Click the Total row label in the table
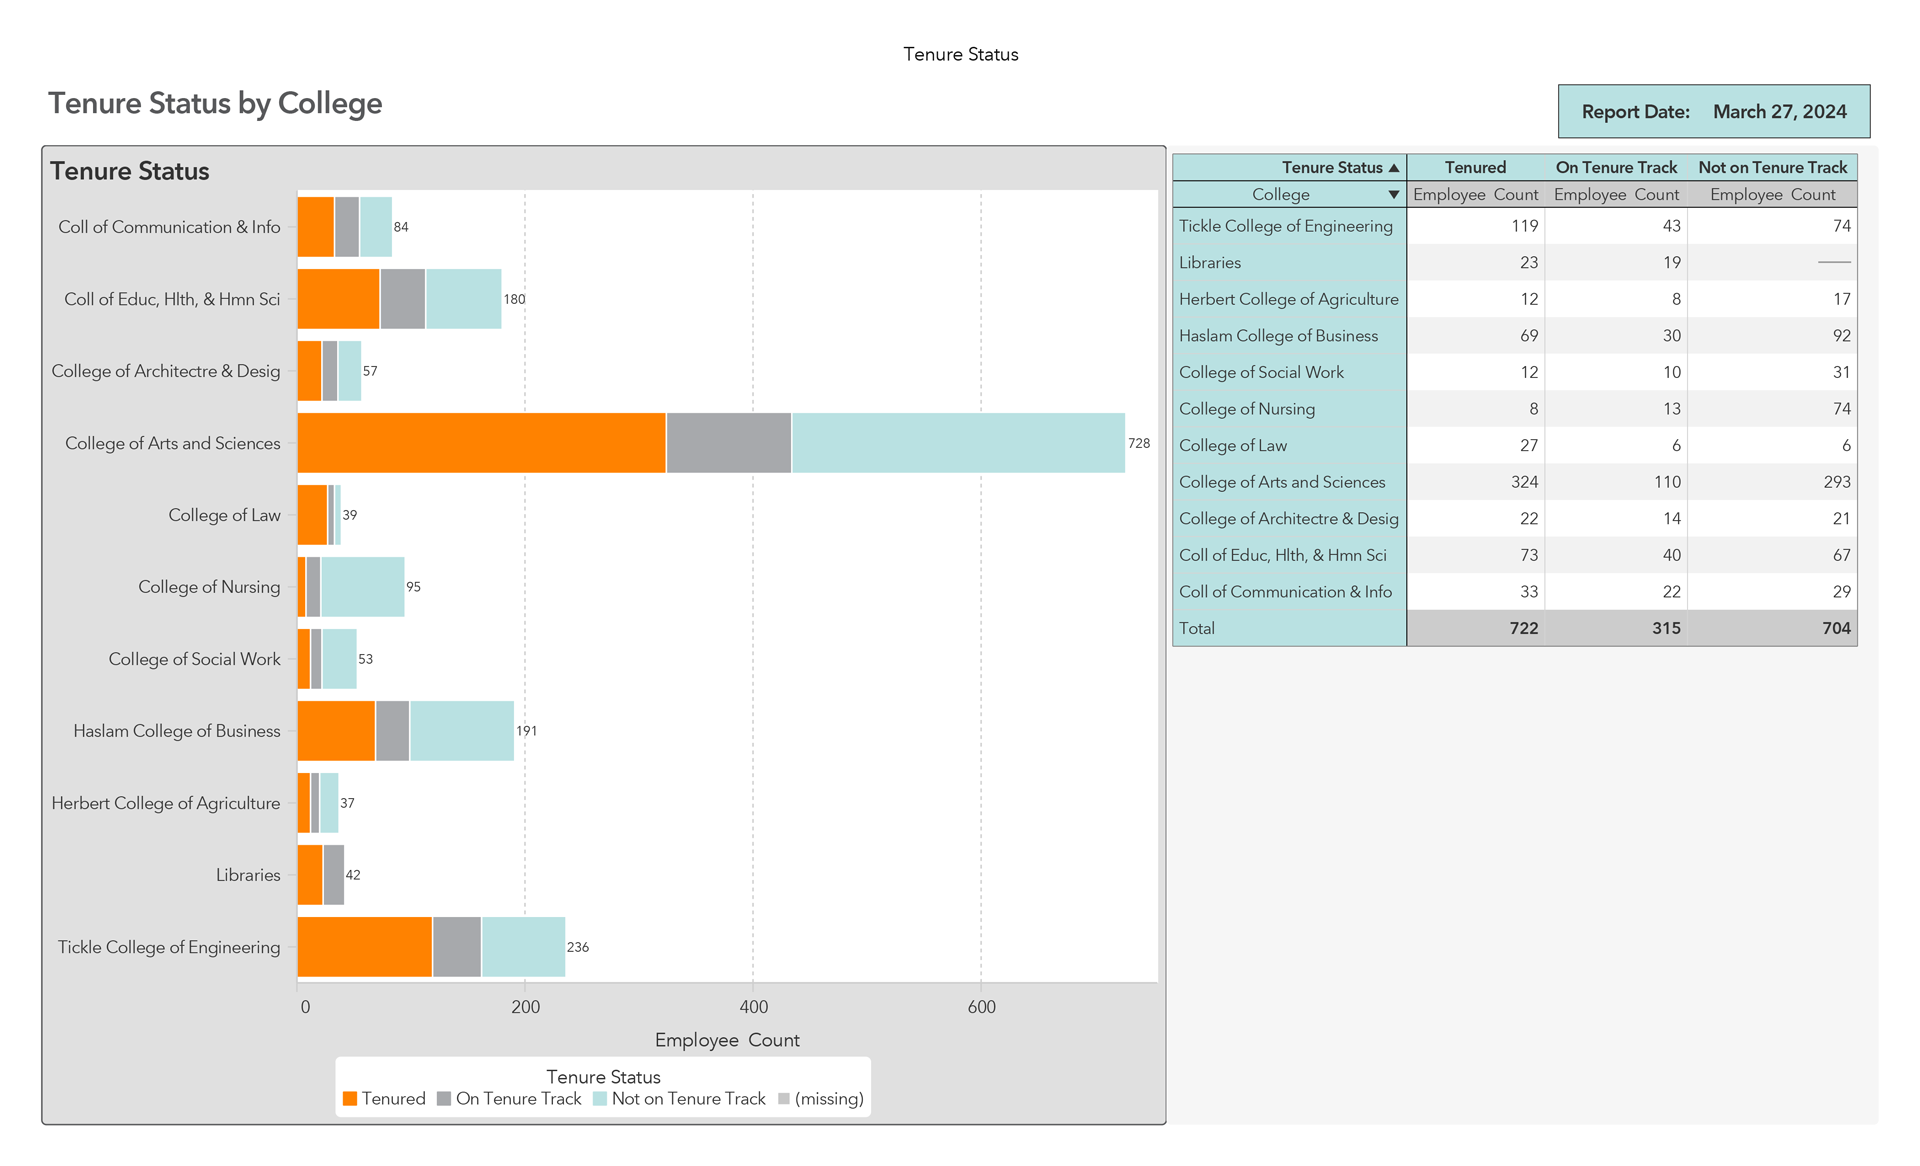The width and height of the screenshot is (1920, 1166). click(1197, 629)
